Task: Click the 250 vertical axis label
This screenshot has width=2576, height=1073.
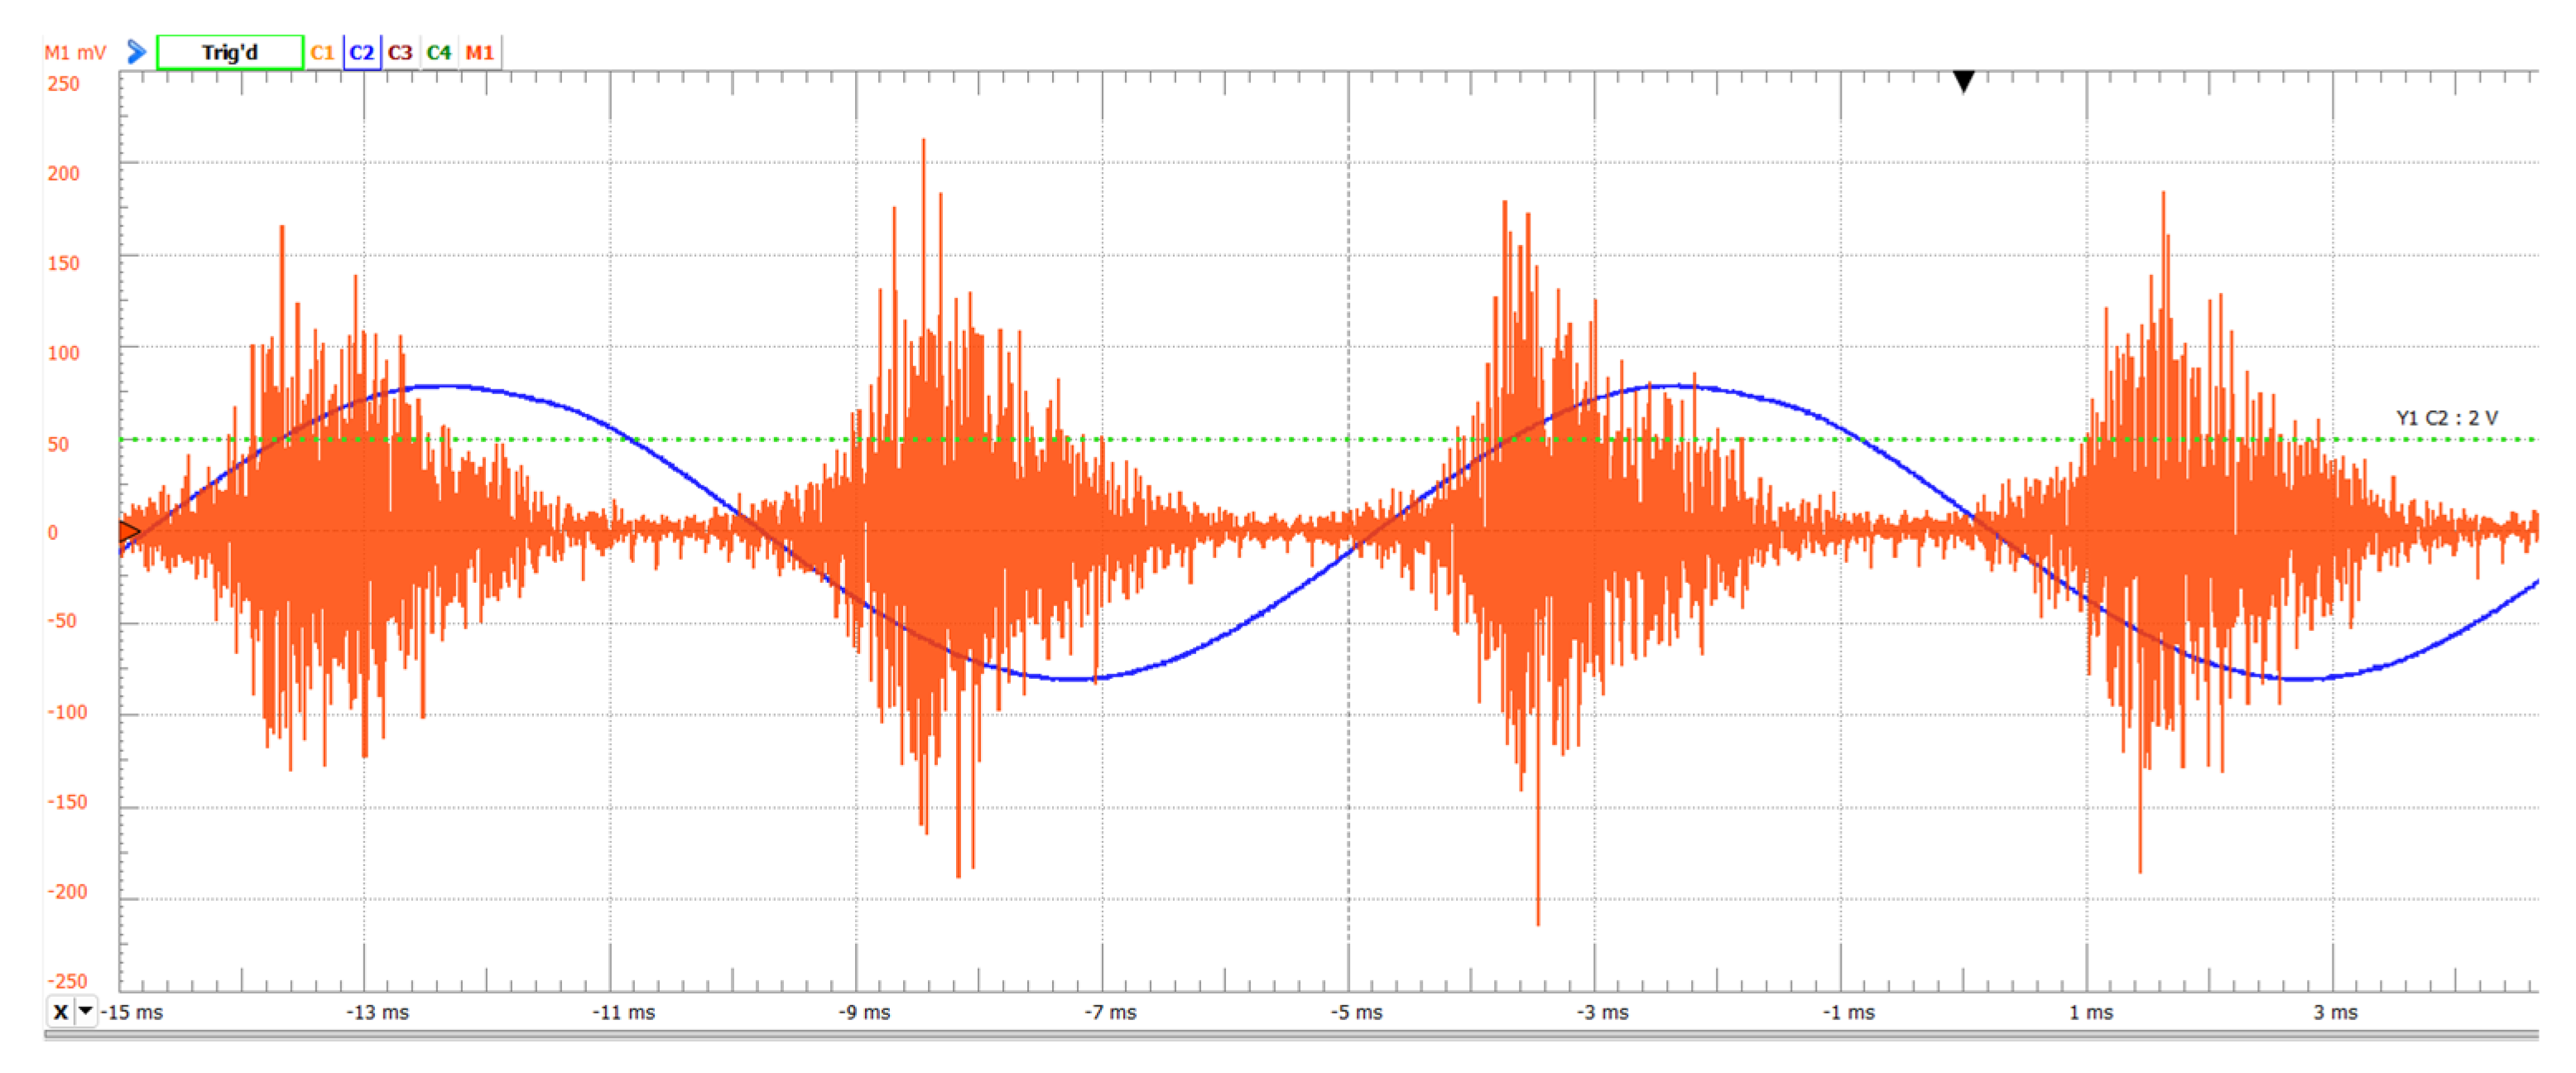Action: click(63, 84)
